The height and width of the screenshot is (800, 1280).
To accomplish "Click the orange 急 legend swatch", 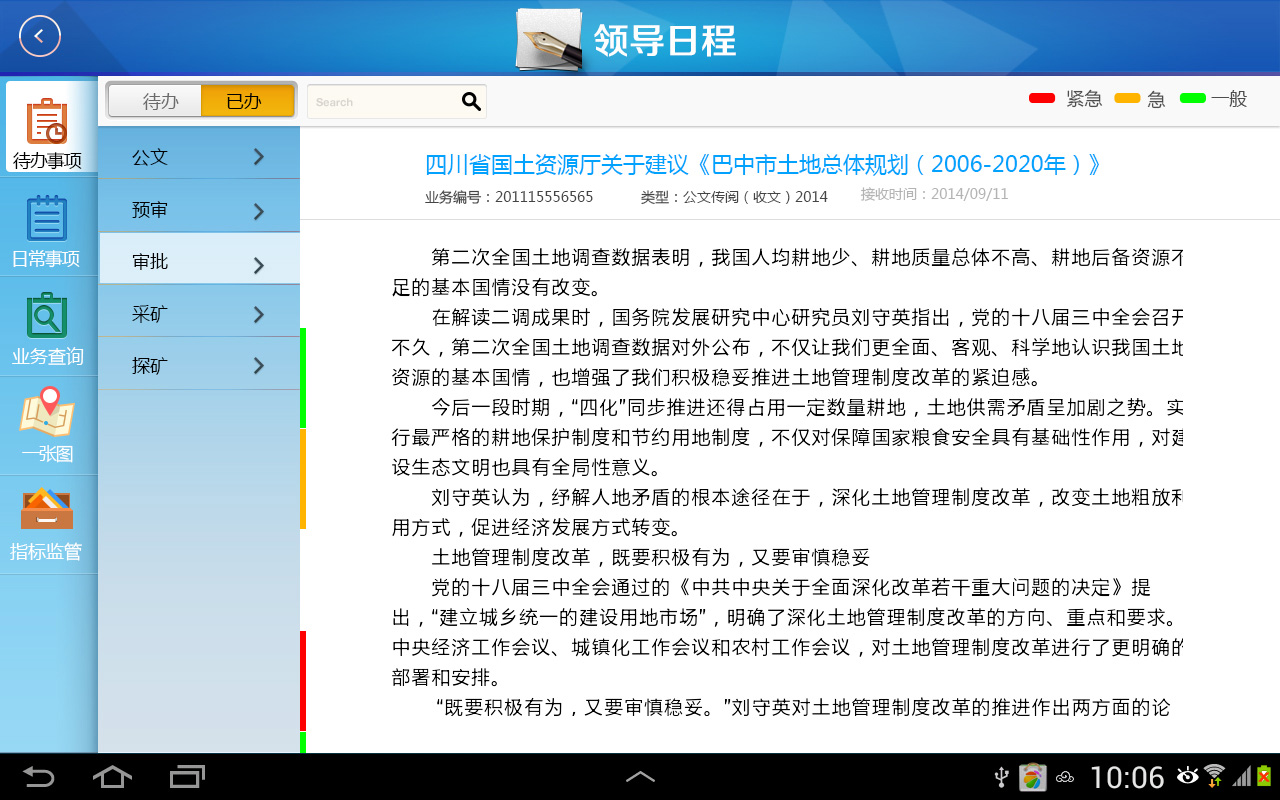I will (1127, 98).
